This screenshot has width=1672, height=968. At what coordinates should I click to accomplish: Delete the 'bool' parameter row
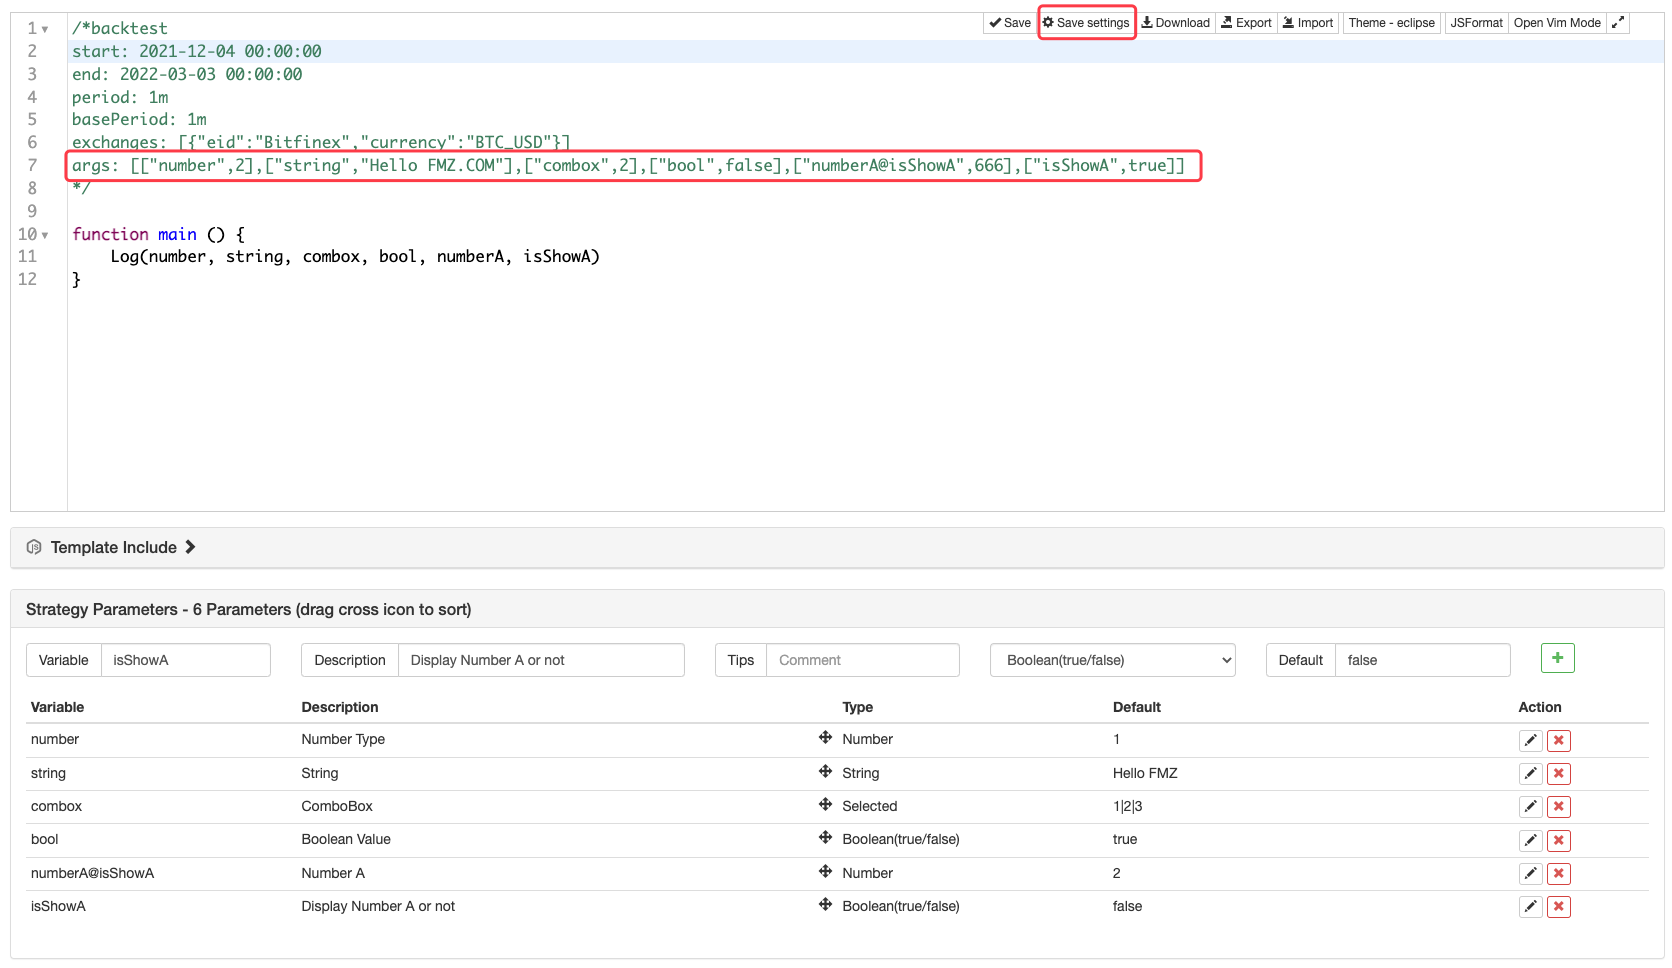[1558, 841]
